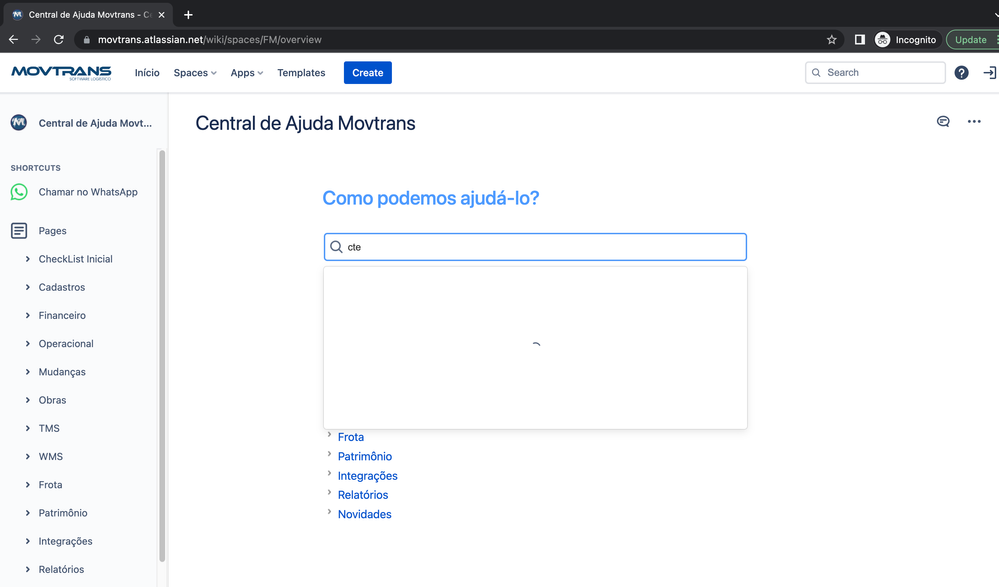Click the top-bar Search field
999x587 pixels.
tap(875, 73)
